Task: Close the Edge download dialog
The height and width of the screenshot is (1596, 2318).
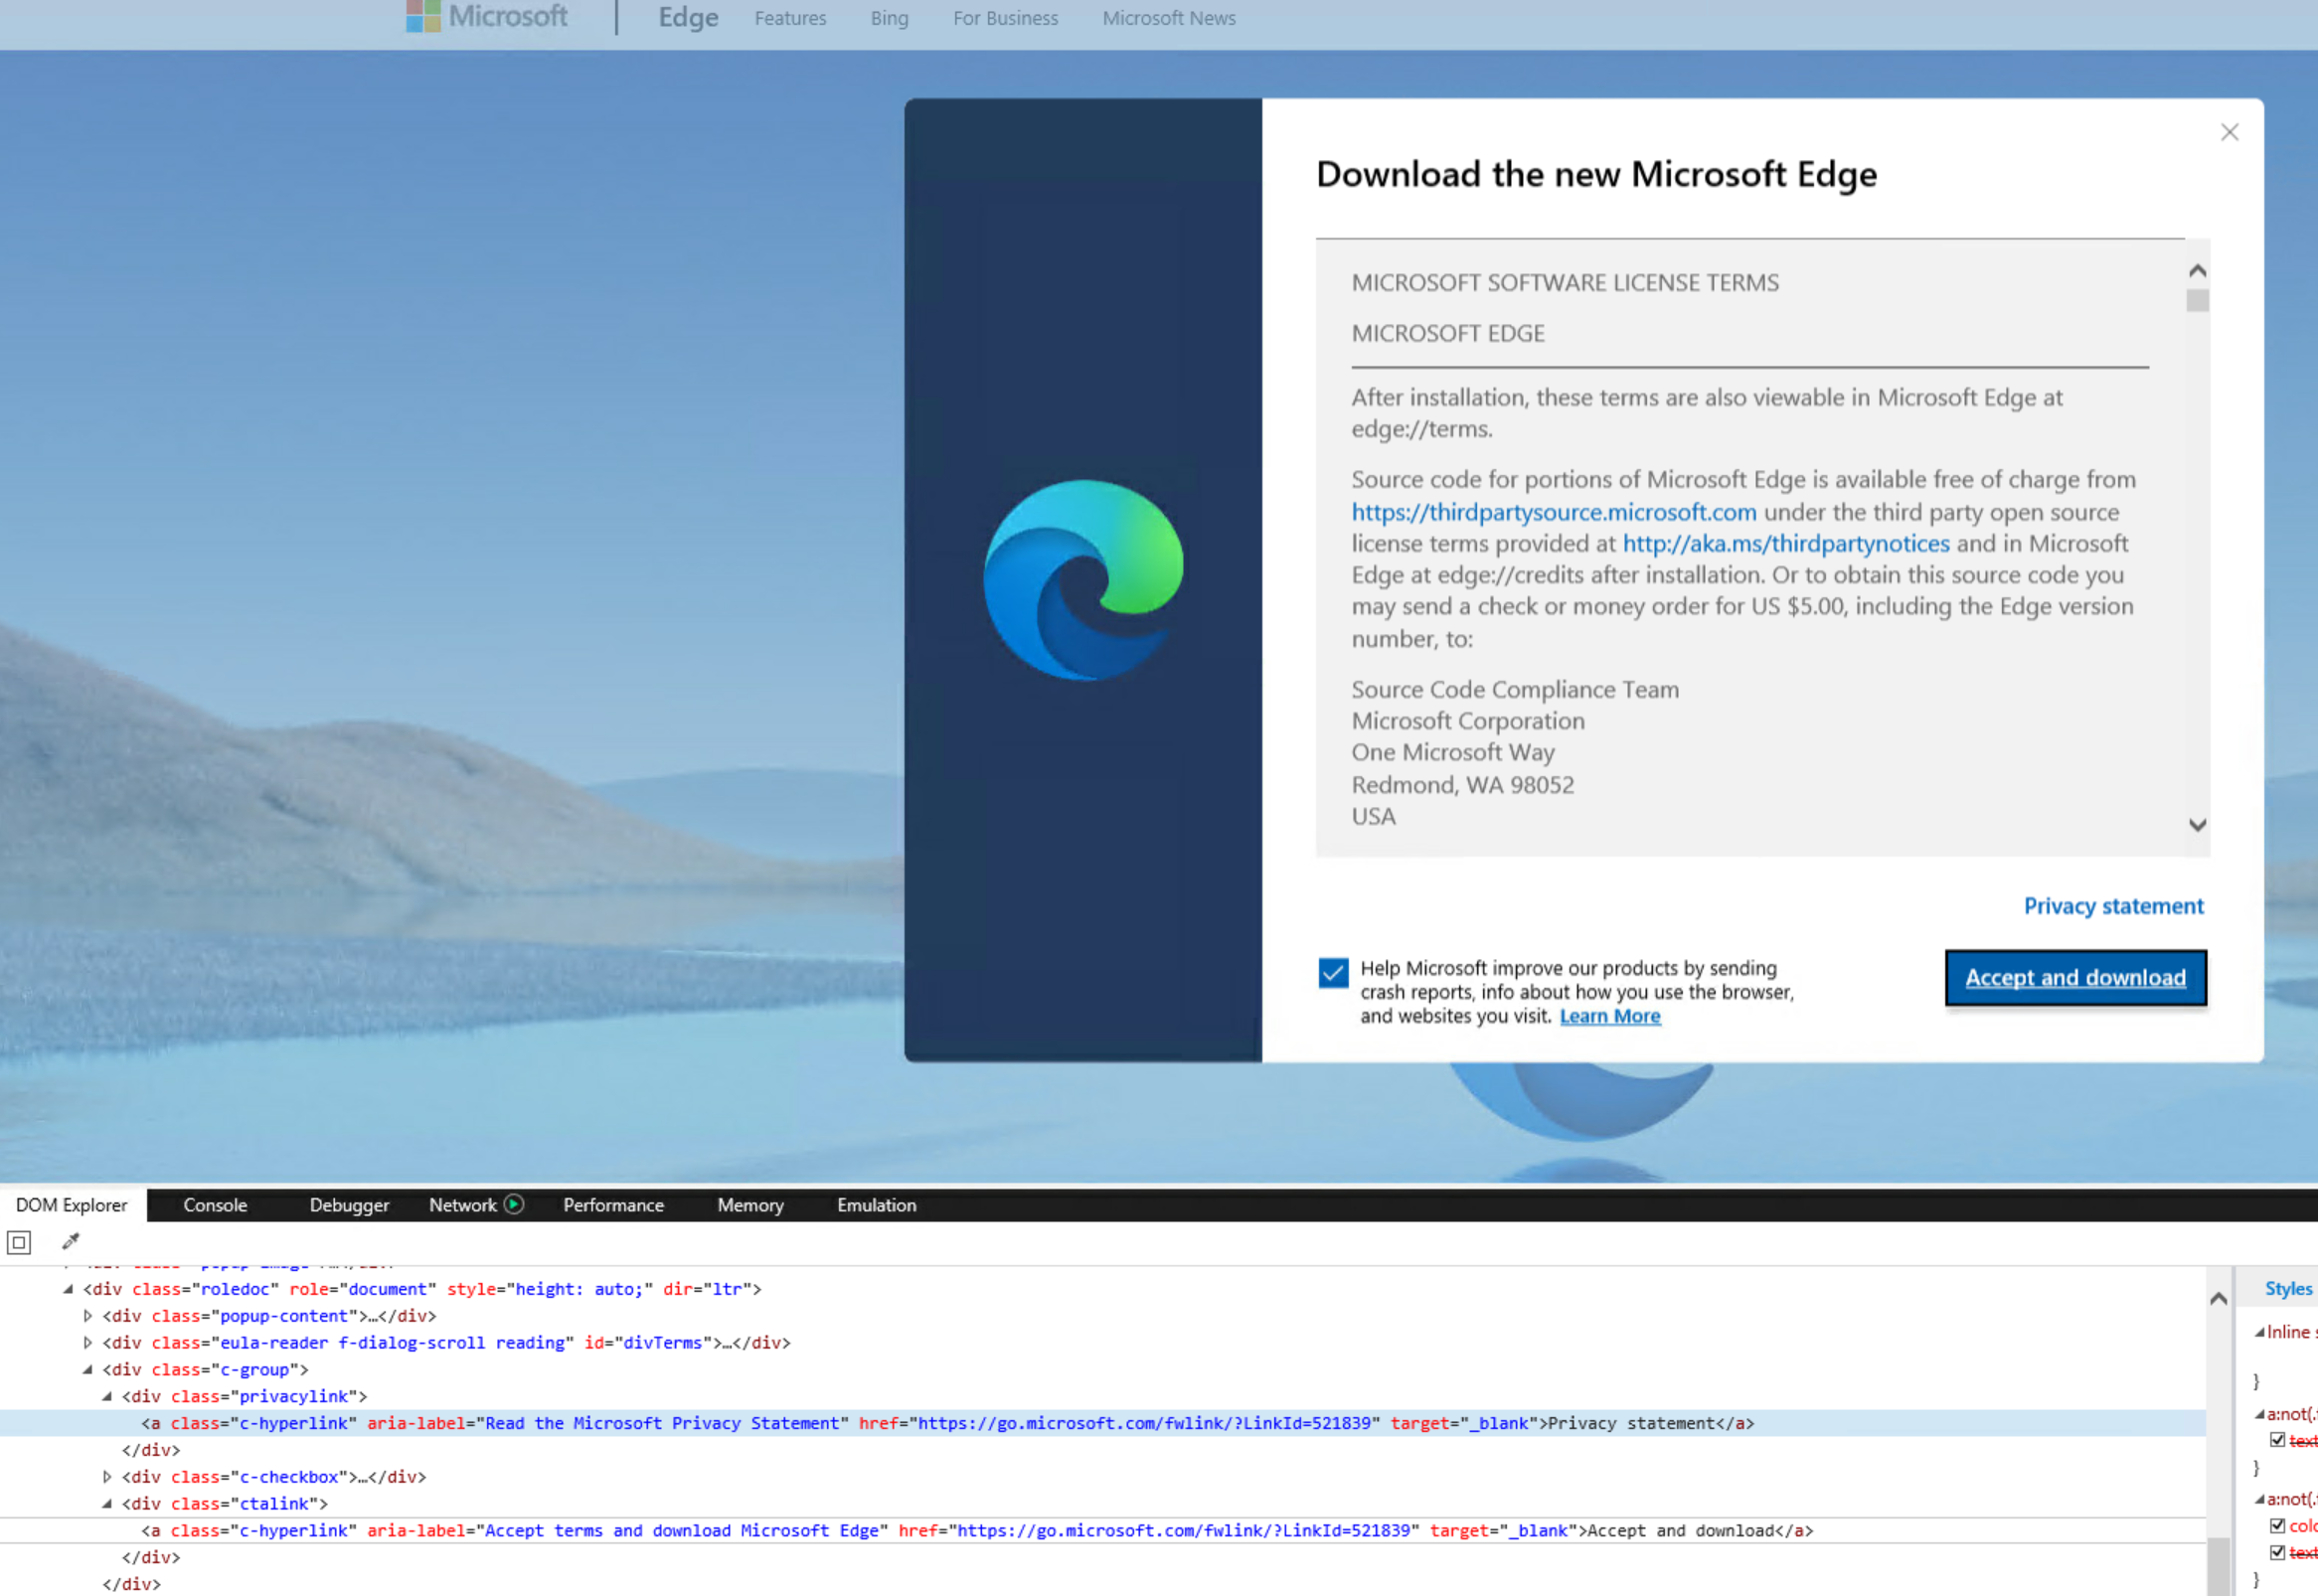Action: tap(2229, 132)
